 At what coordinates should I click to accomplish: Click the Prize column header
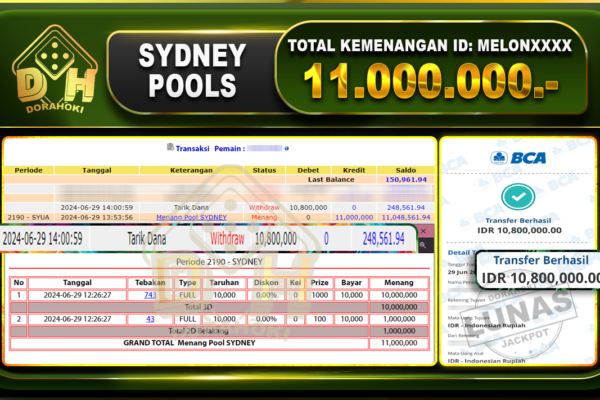pyautogui.click(x=320, y=282)
